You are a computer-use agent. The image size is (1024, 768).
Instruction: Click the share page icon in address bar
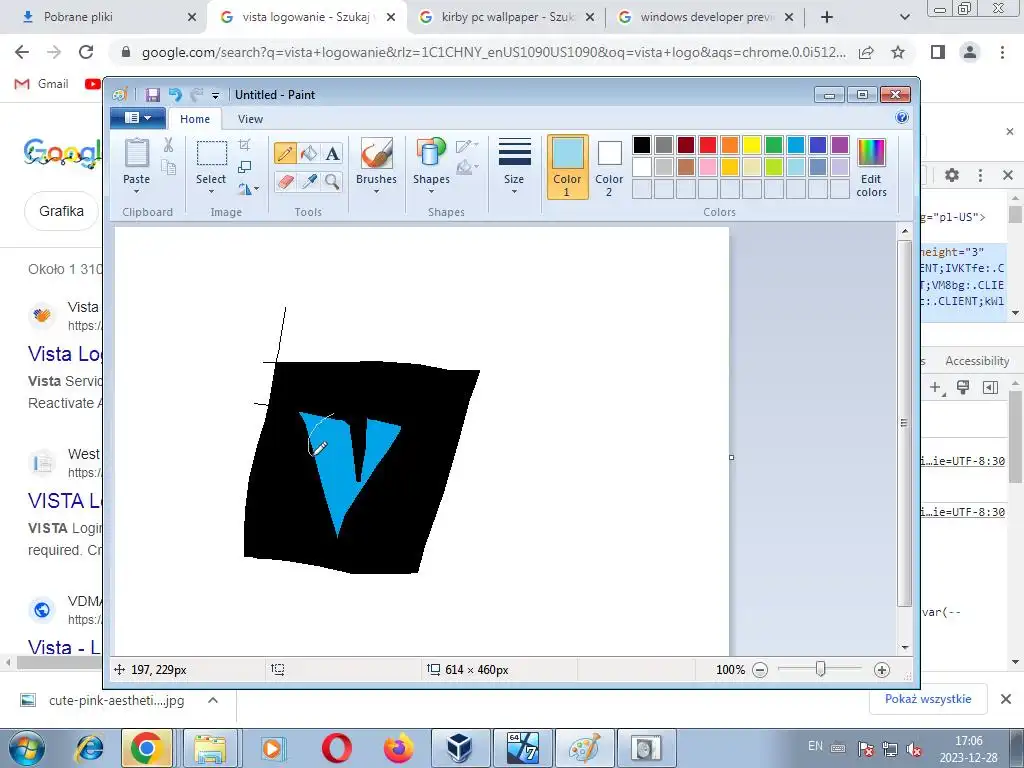coord(867,52)
